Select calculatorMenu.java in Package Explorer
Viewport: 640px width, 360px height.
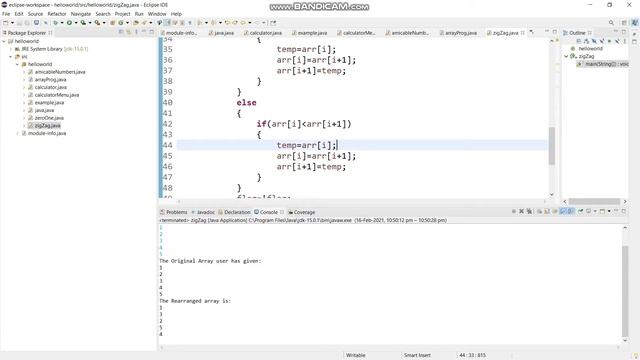tap(57, 95)
